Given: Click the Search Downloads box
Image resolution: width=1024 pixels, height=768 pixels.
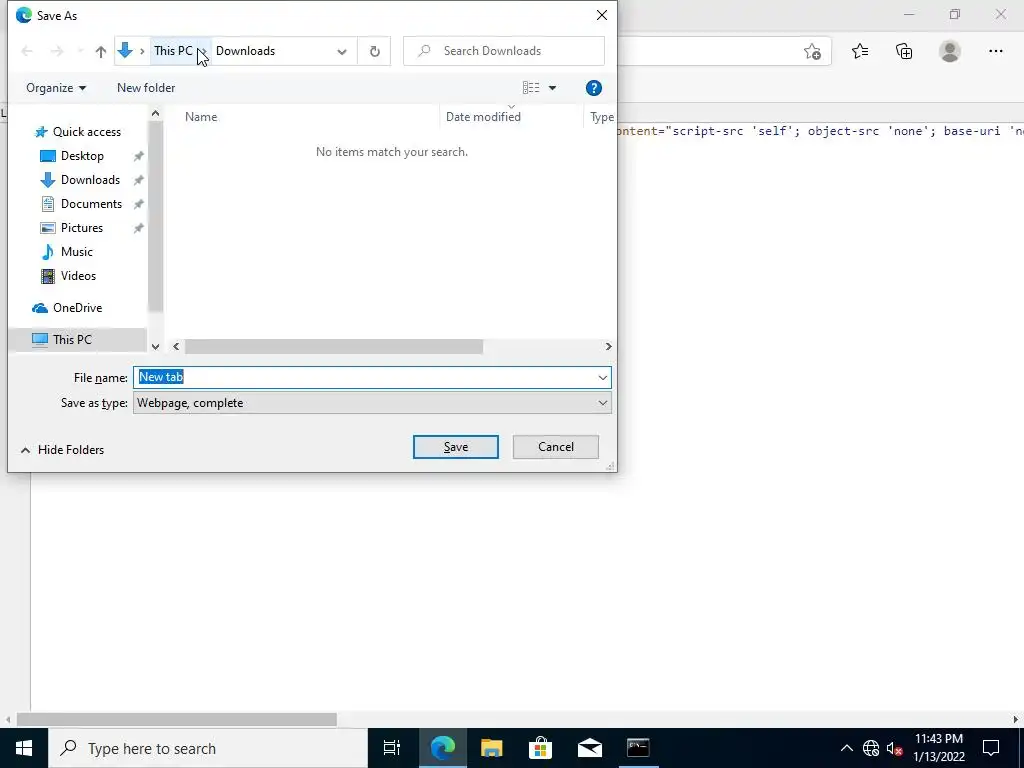Looking at the screenshot, I should click(504, 51).
